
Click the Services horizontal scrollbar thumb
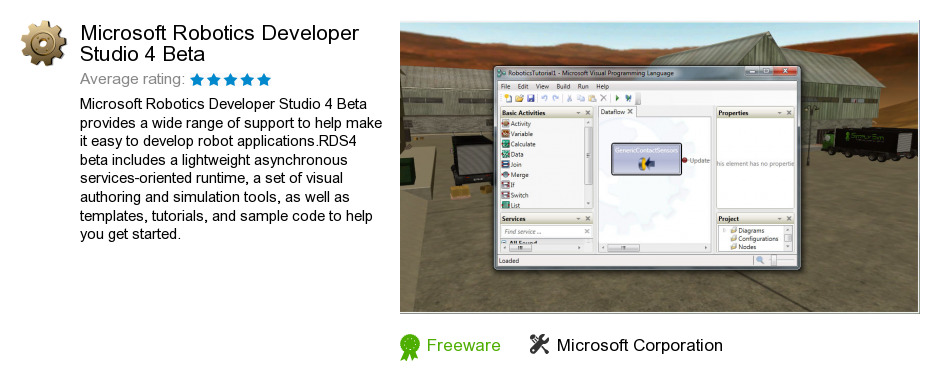coord(520,248)
